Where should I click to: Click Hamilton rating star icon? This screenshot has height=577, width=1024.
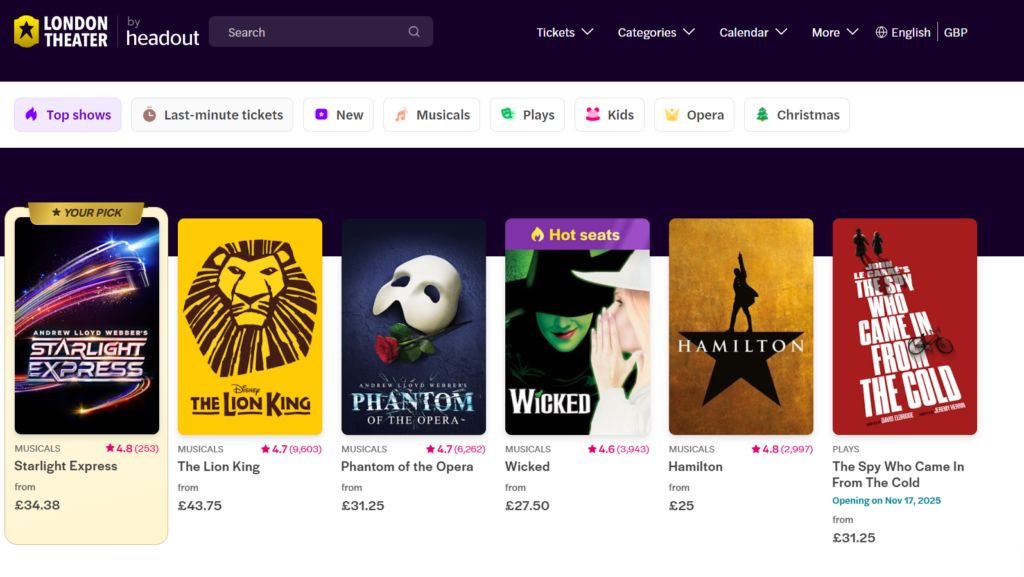point(756,449)
